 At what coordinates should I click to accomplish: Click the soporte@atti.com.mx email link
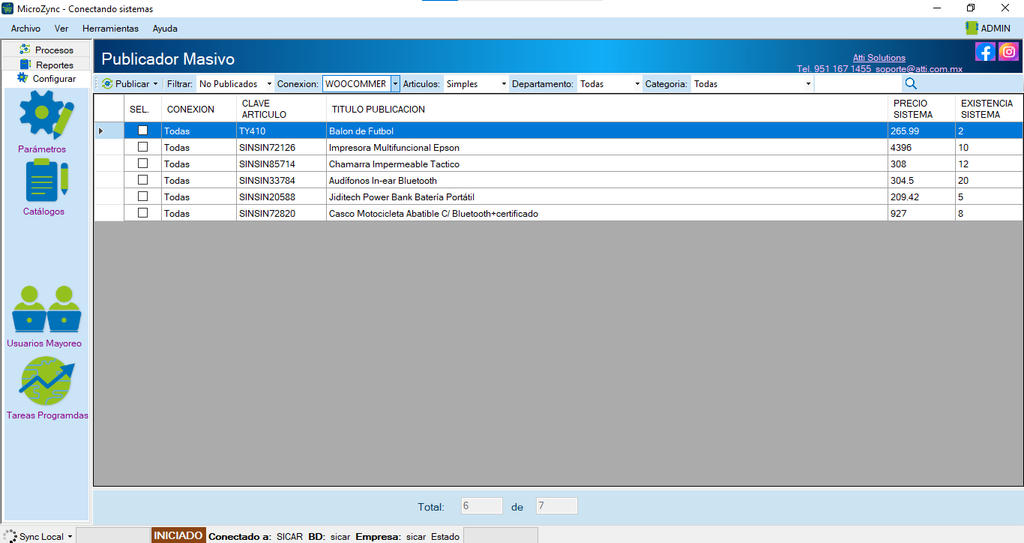tap(919, 69)
